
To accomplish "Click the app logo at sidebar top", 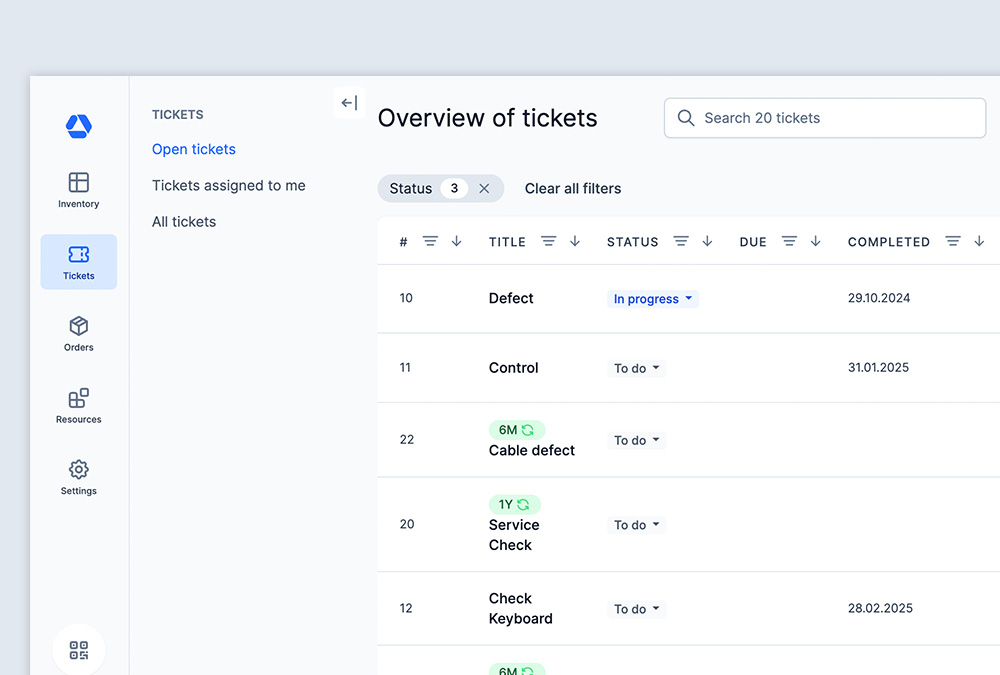I will coord(78,126).
